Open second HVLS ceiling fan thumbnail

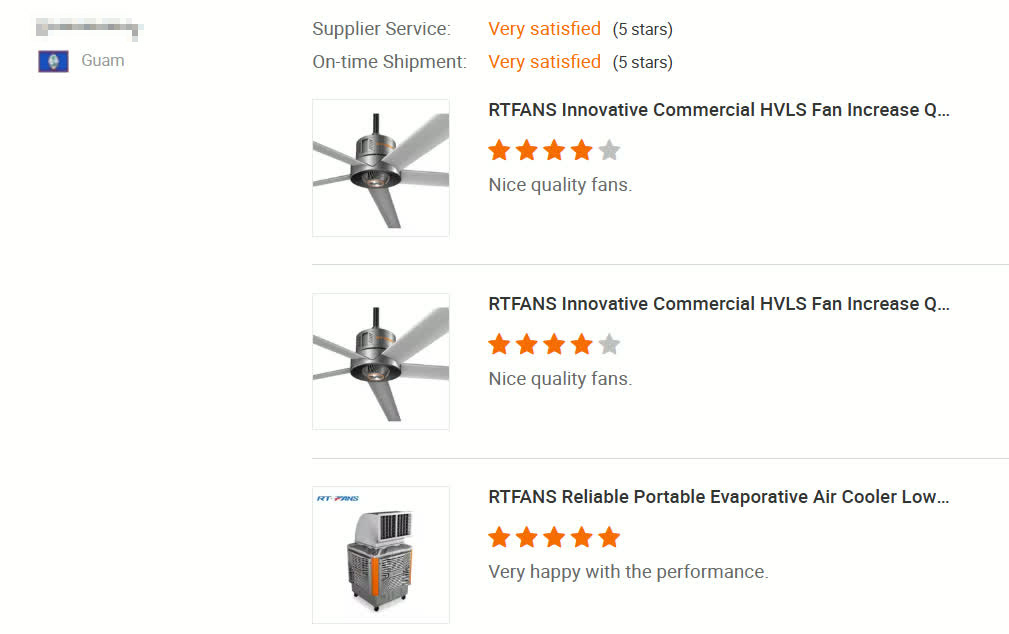point(381,361)
